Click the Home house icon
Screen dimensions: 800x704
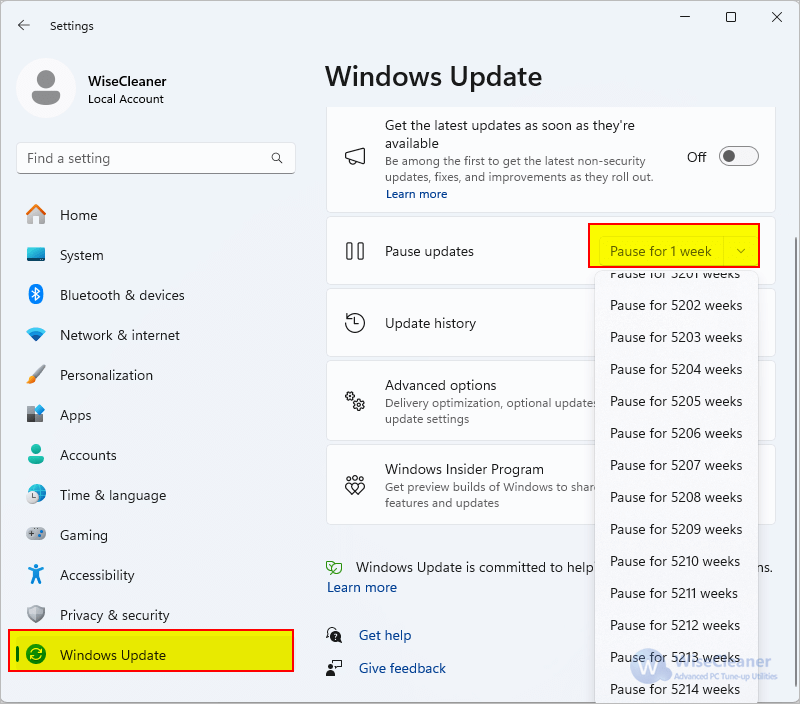tap(36, 215)
